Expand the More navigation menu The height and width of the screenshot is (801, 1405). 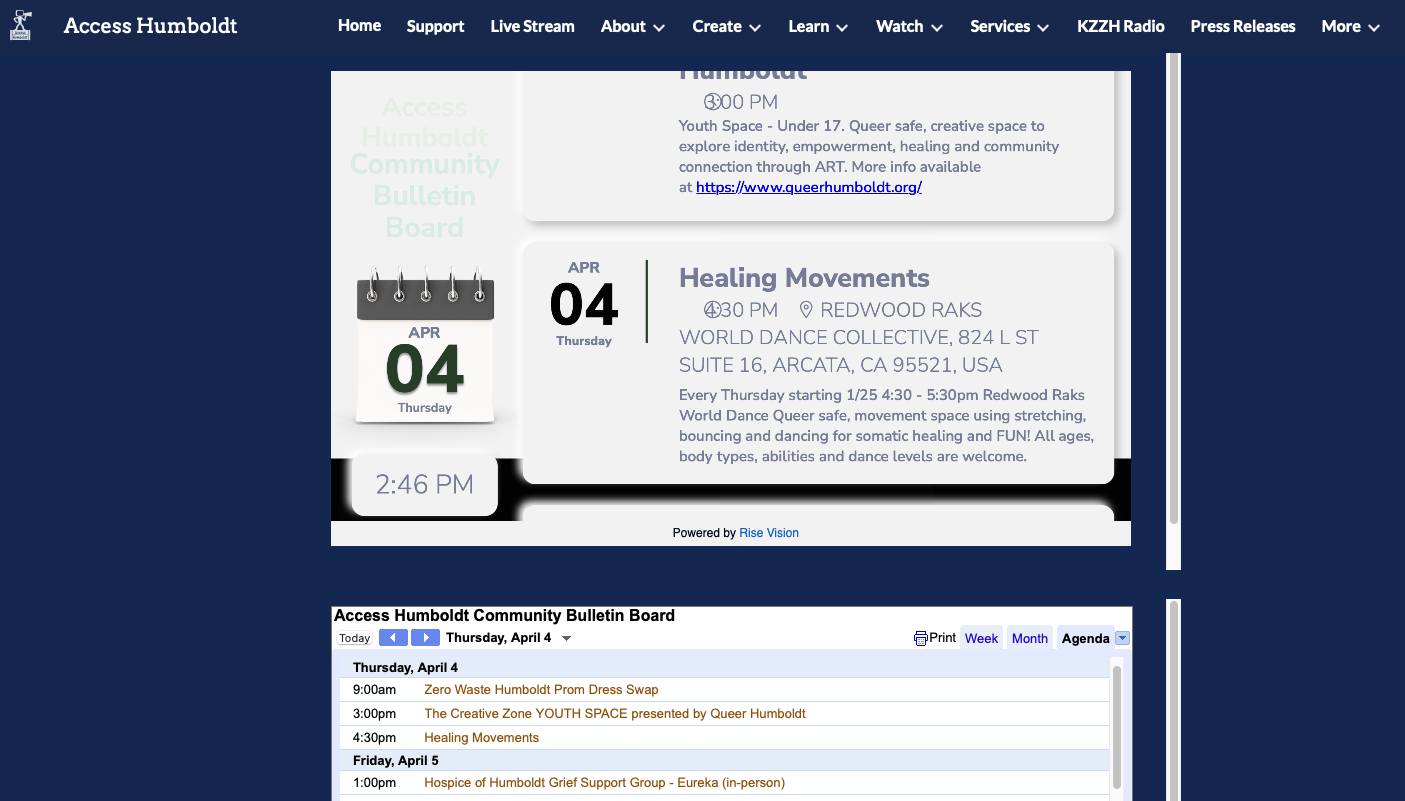pyautogui.click(x=1350, y=27)
